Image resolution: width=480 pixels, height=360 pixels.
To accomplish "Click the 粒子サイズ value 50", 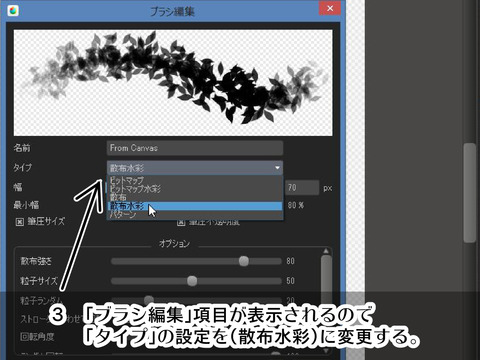I will click(290, 281).
